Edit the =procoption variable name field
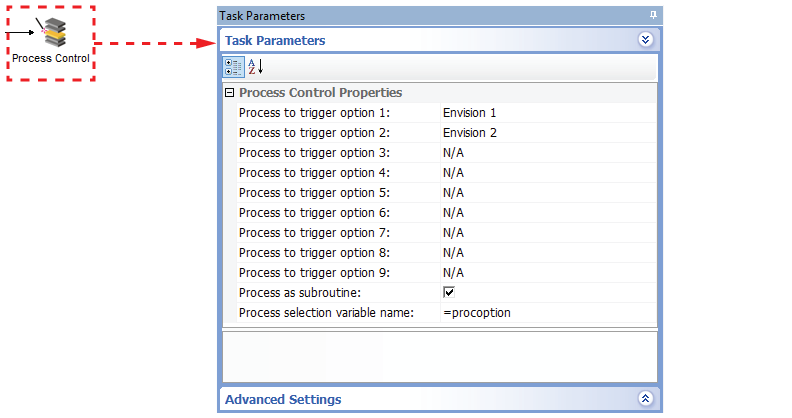 [x=477, y=313]
